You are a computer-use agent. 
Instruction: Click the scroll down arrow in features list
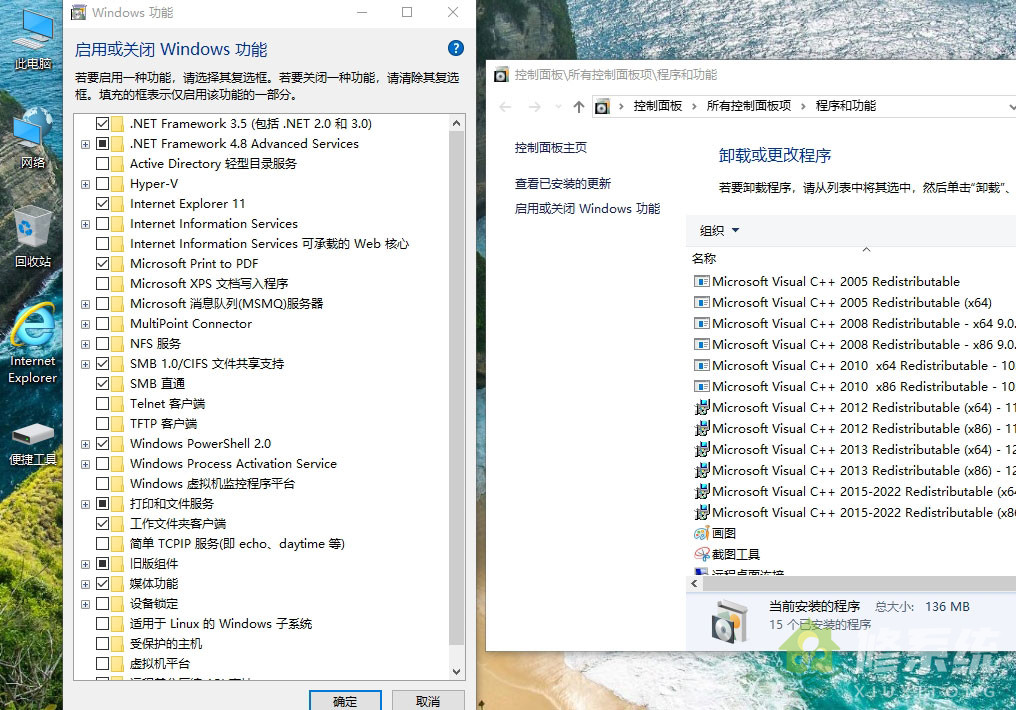coord(456,672)
